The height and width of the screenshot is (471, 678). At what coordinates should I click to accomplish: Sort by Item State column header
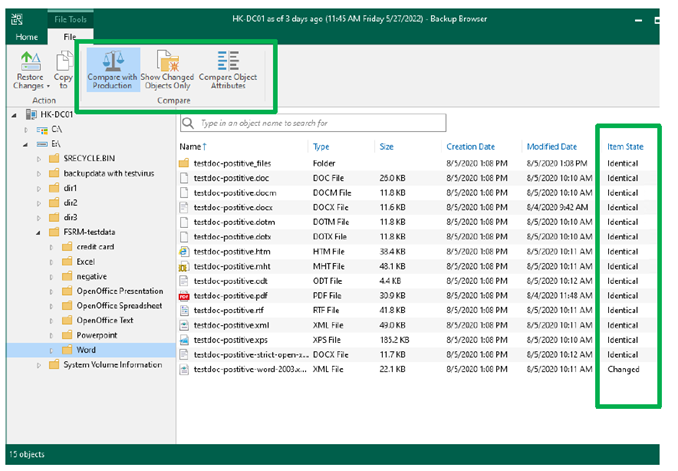625,147
